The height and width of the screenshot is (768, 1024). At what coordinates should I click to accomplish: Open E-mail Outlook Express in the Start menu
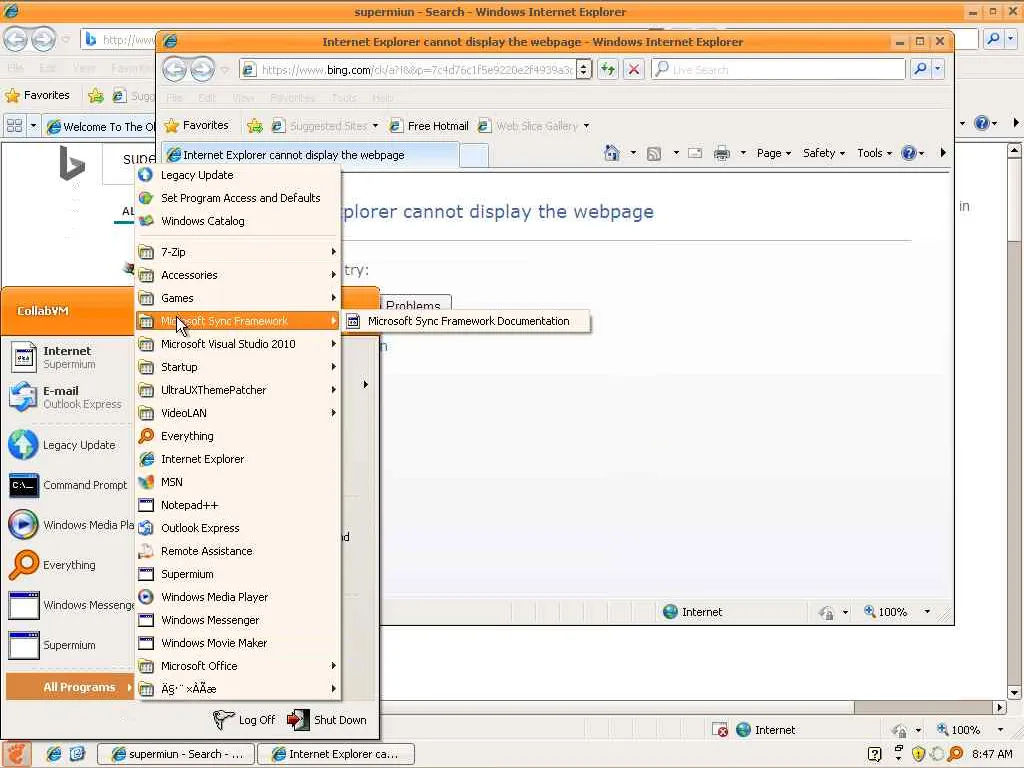[69, 397]
